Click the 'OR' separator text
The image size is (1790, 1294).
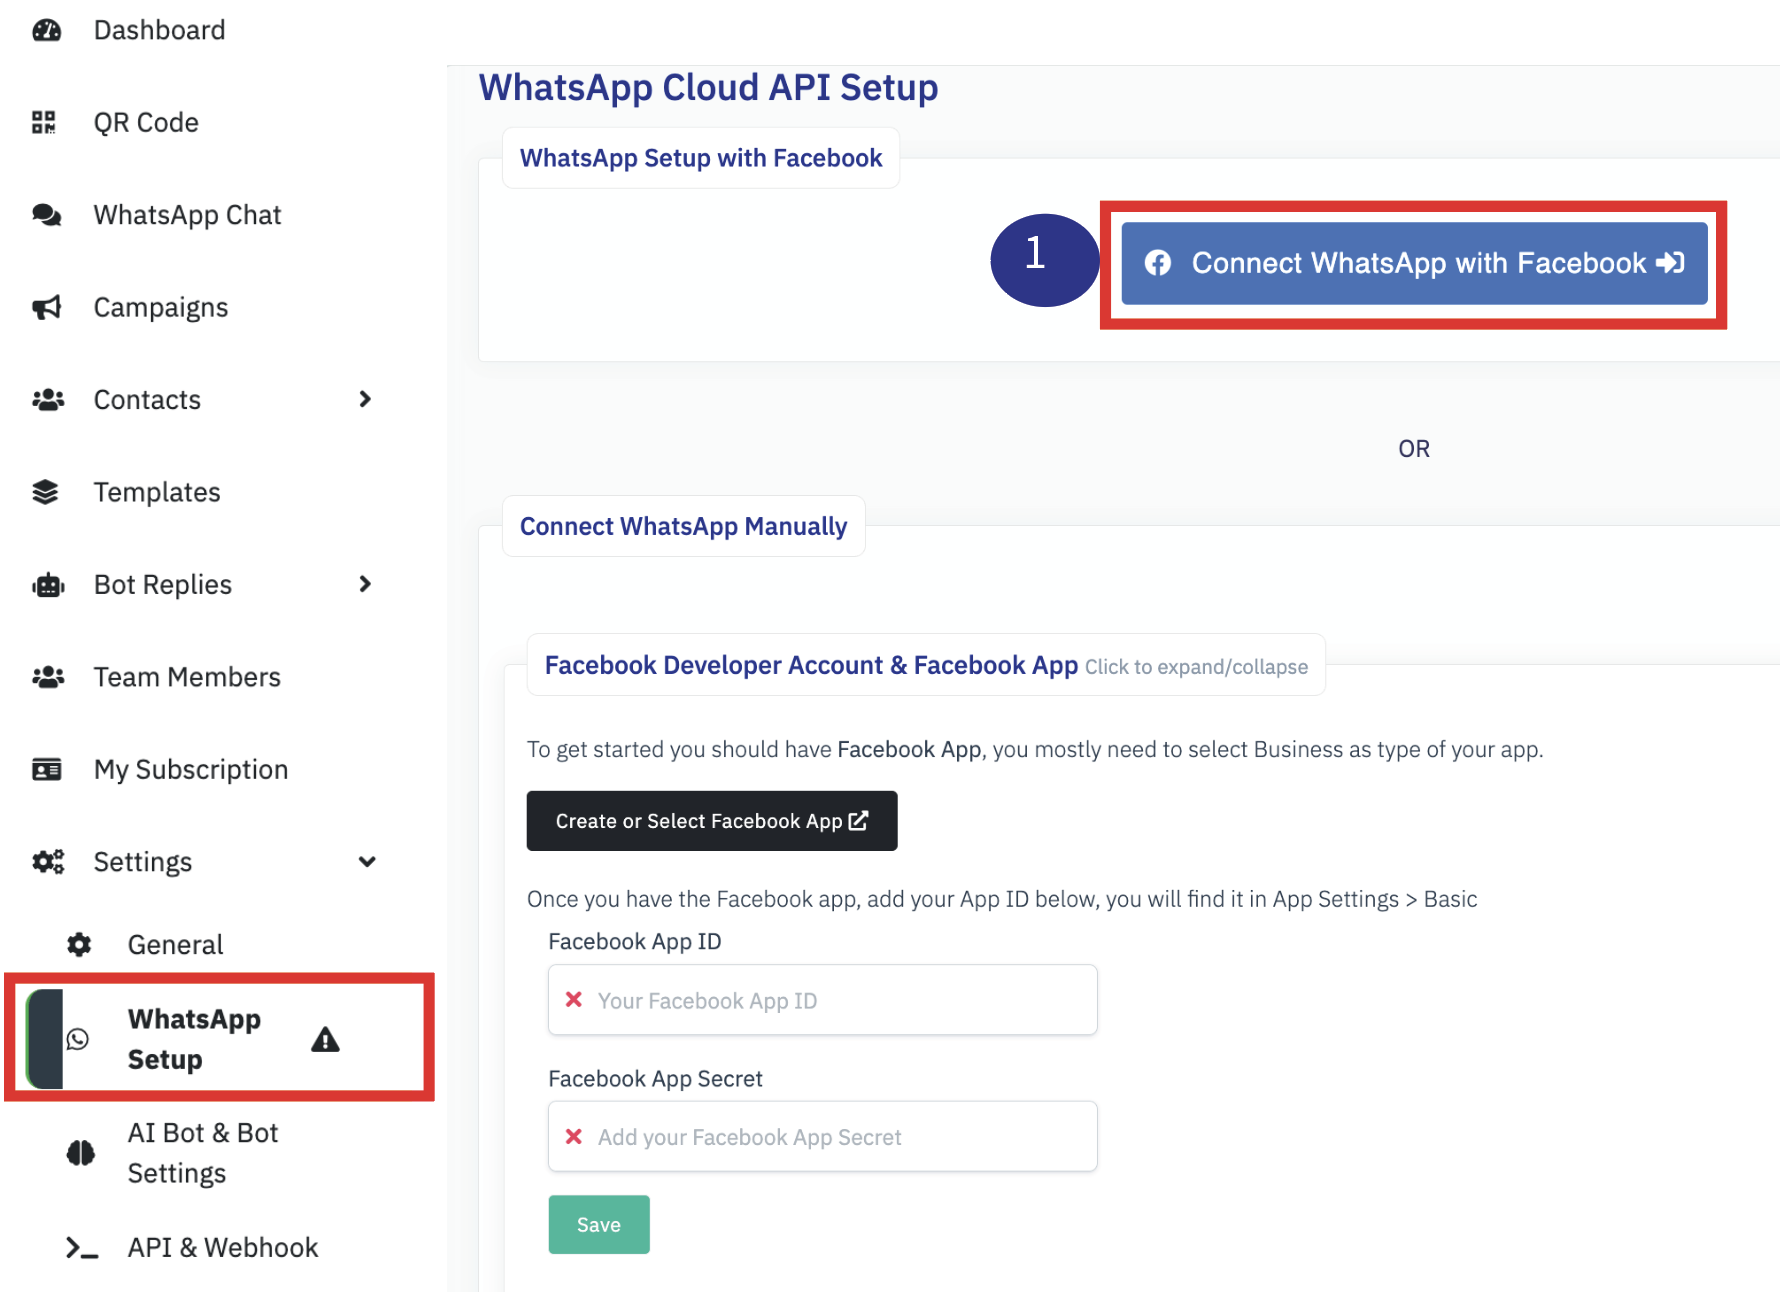[1414, 449]
